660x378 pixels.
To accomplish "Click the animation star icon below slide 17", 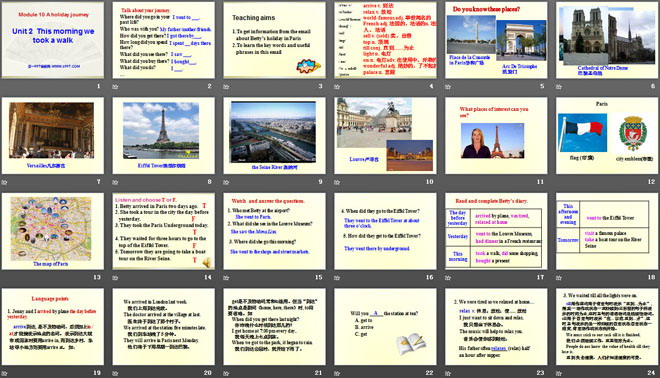I will (448, 278).
